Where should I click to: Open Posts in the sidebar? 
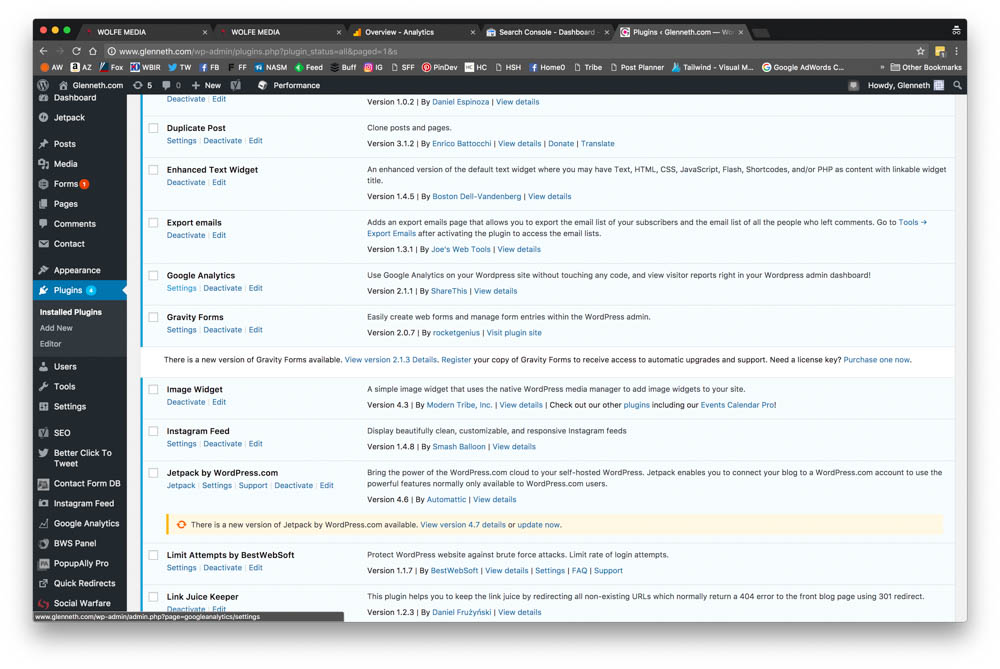click(x=64, y=144)
